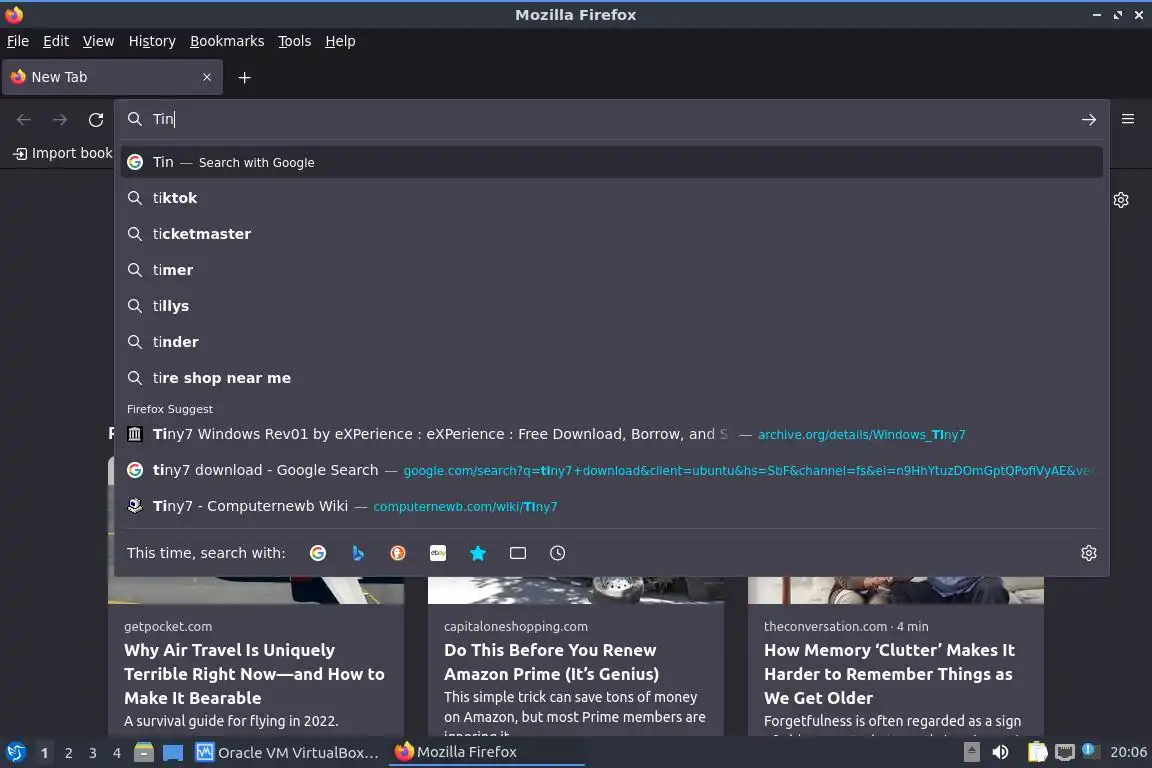Open the Help menu
This screenshot has height=768, width=1152.
coord(340,41)
